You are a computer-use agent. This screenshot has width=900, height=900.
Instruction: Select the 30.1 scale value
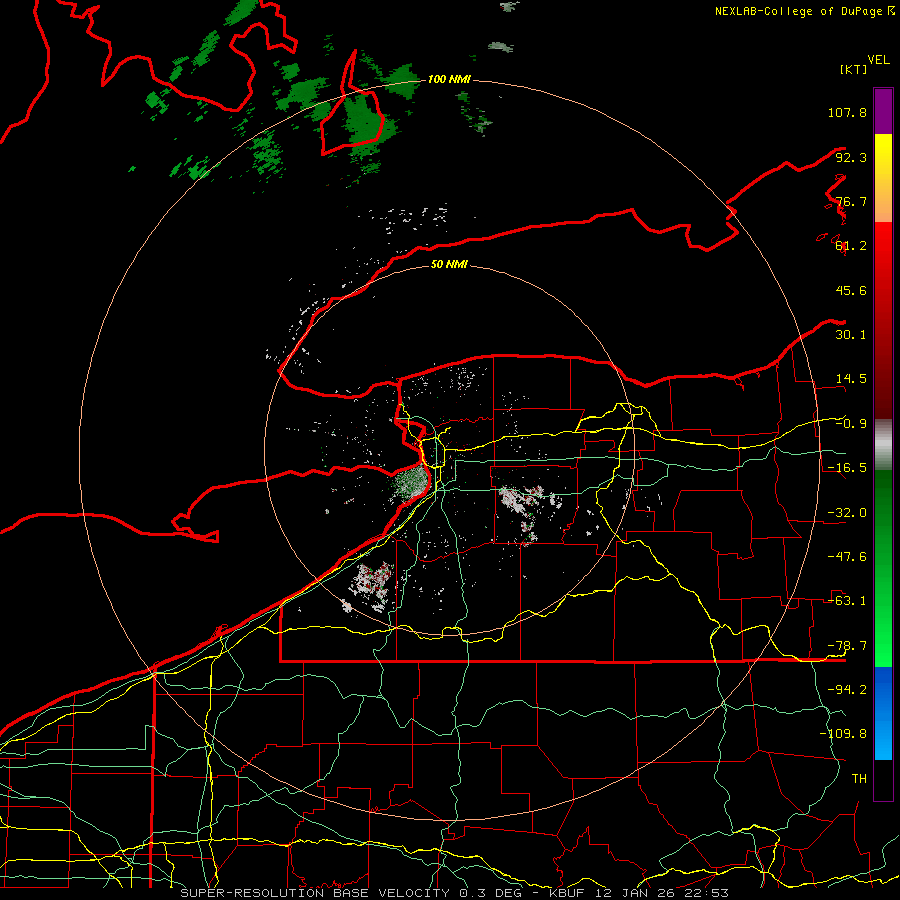tap(851, 335)
